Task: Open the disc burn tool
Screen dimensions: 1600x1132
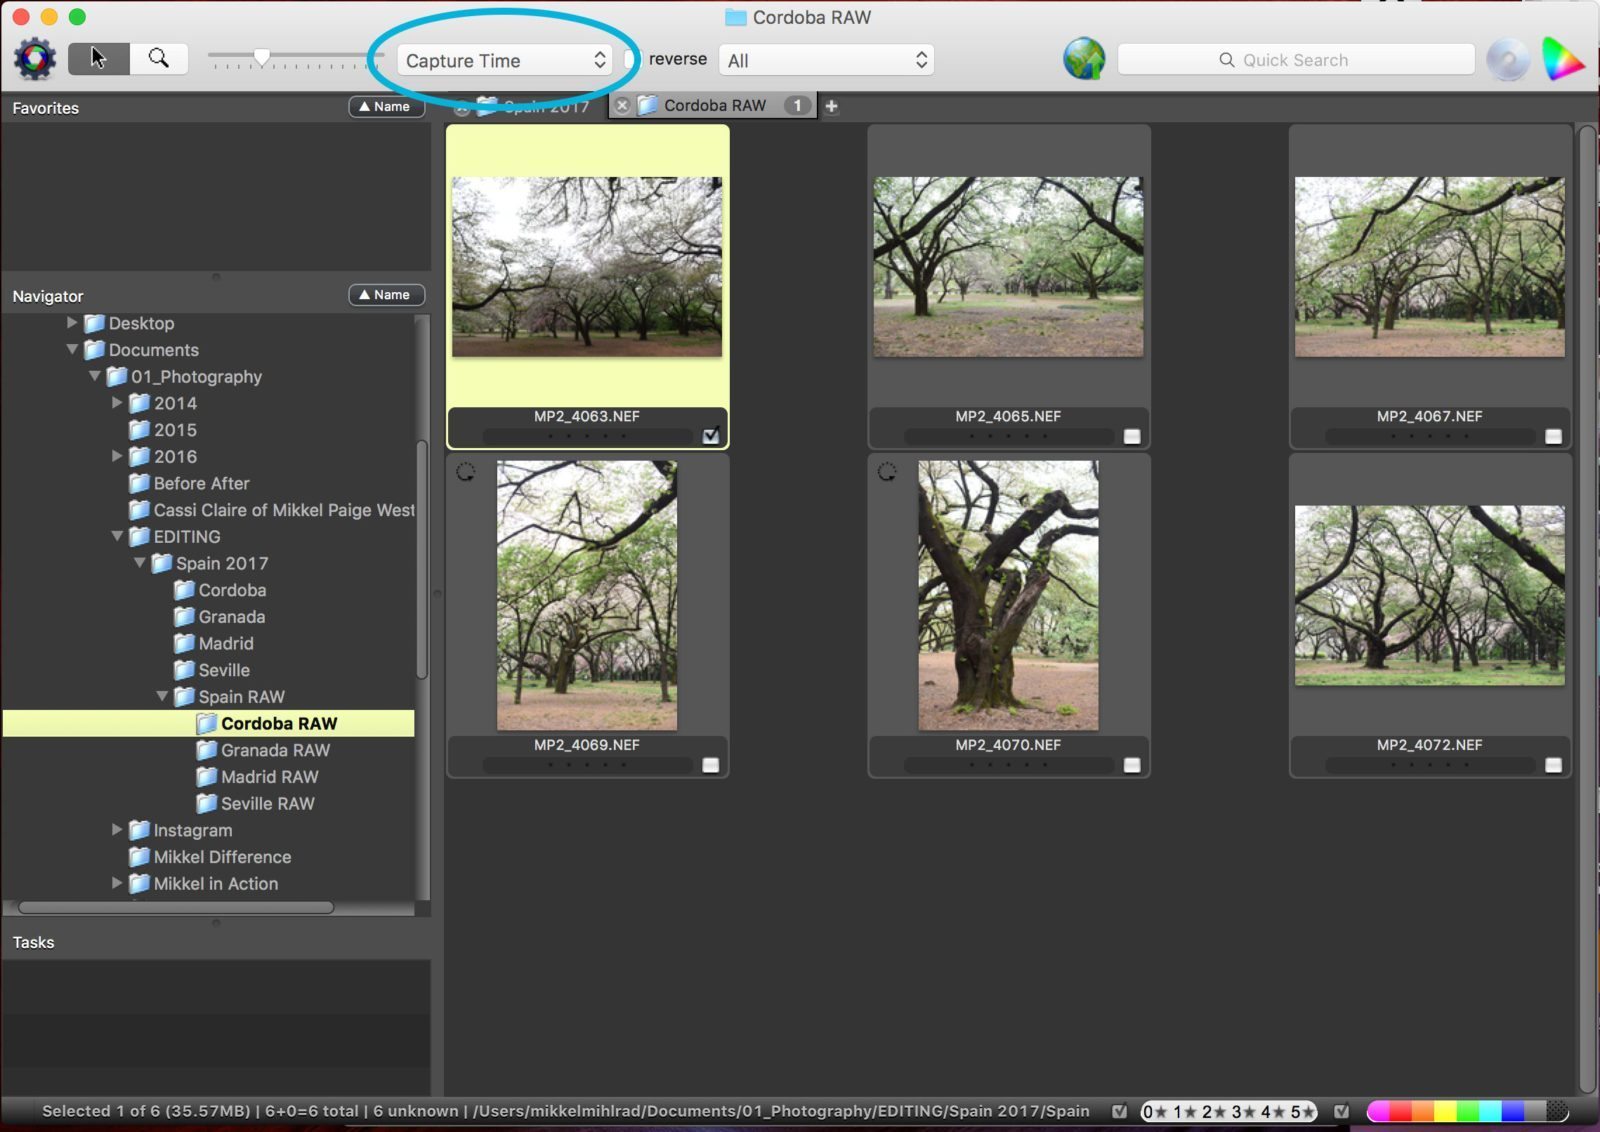Action: click(1508, 59)
